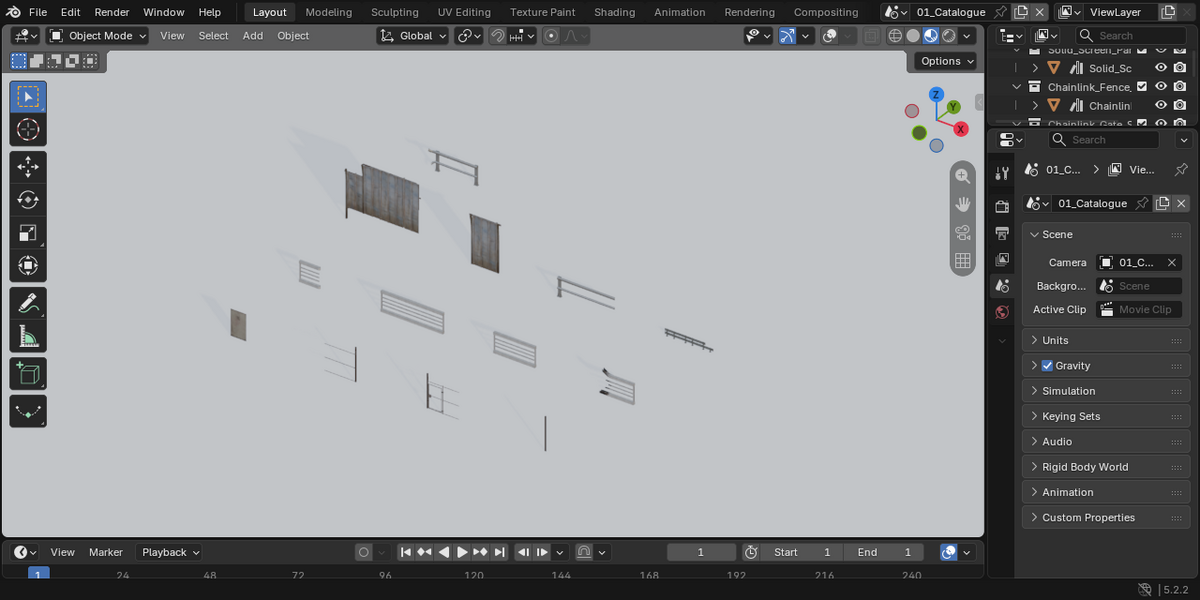Open the viewport Options dropdown
The width and height of the screenshot is (1200, 600).
(x=946, y=61)
